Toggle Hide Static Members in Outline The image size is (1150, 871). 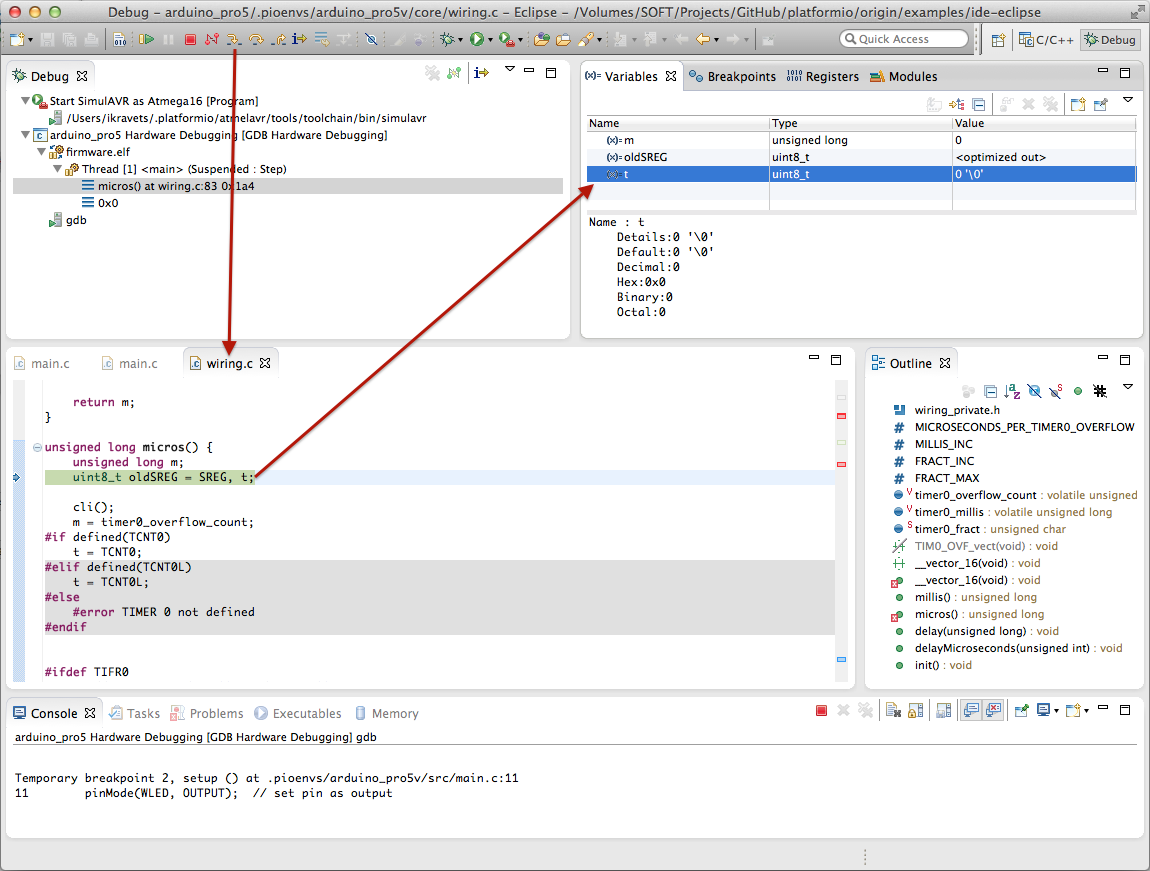point(1056,391)
